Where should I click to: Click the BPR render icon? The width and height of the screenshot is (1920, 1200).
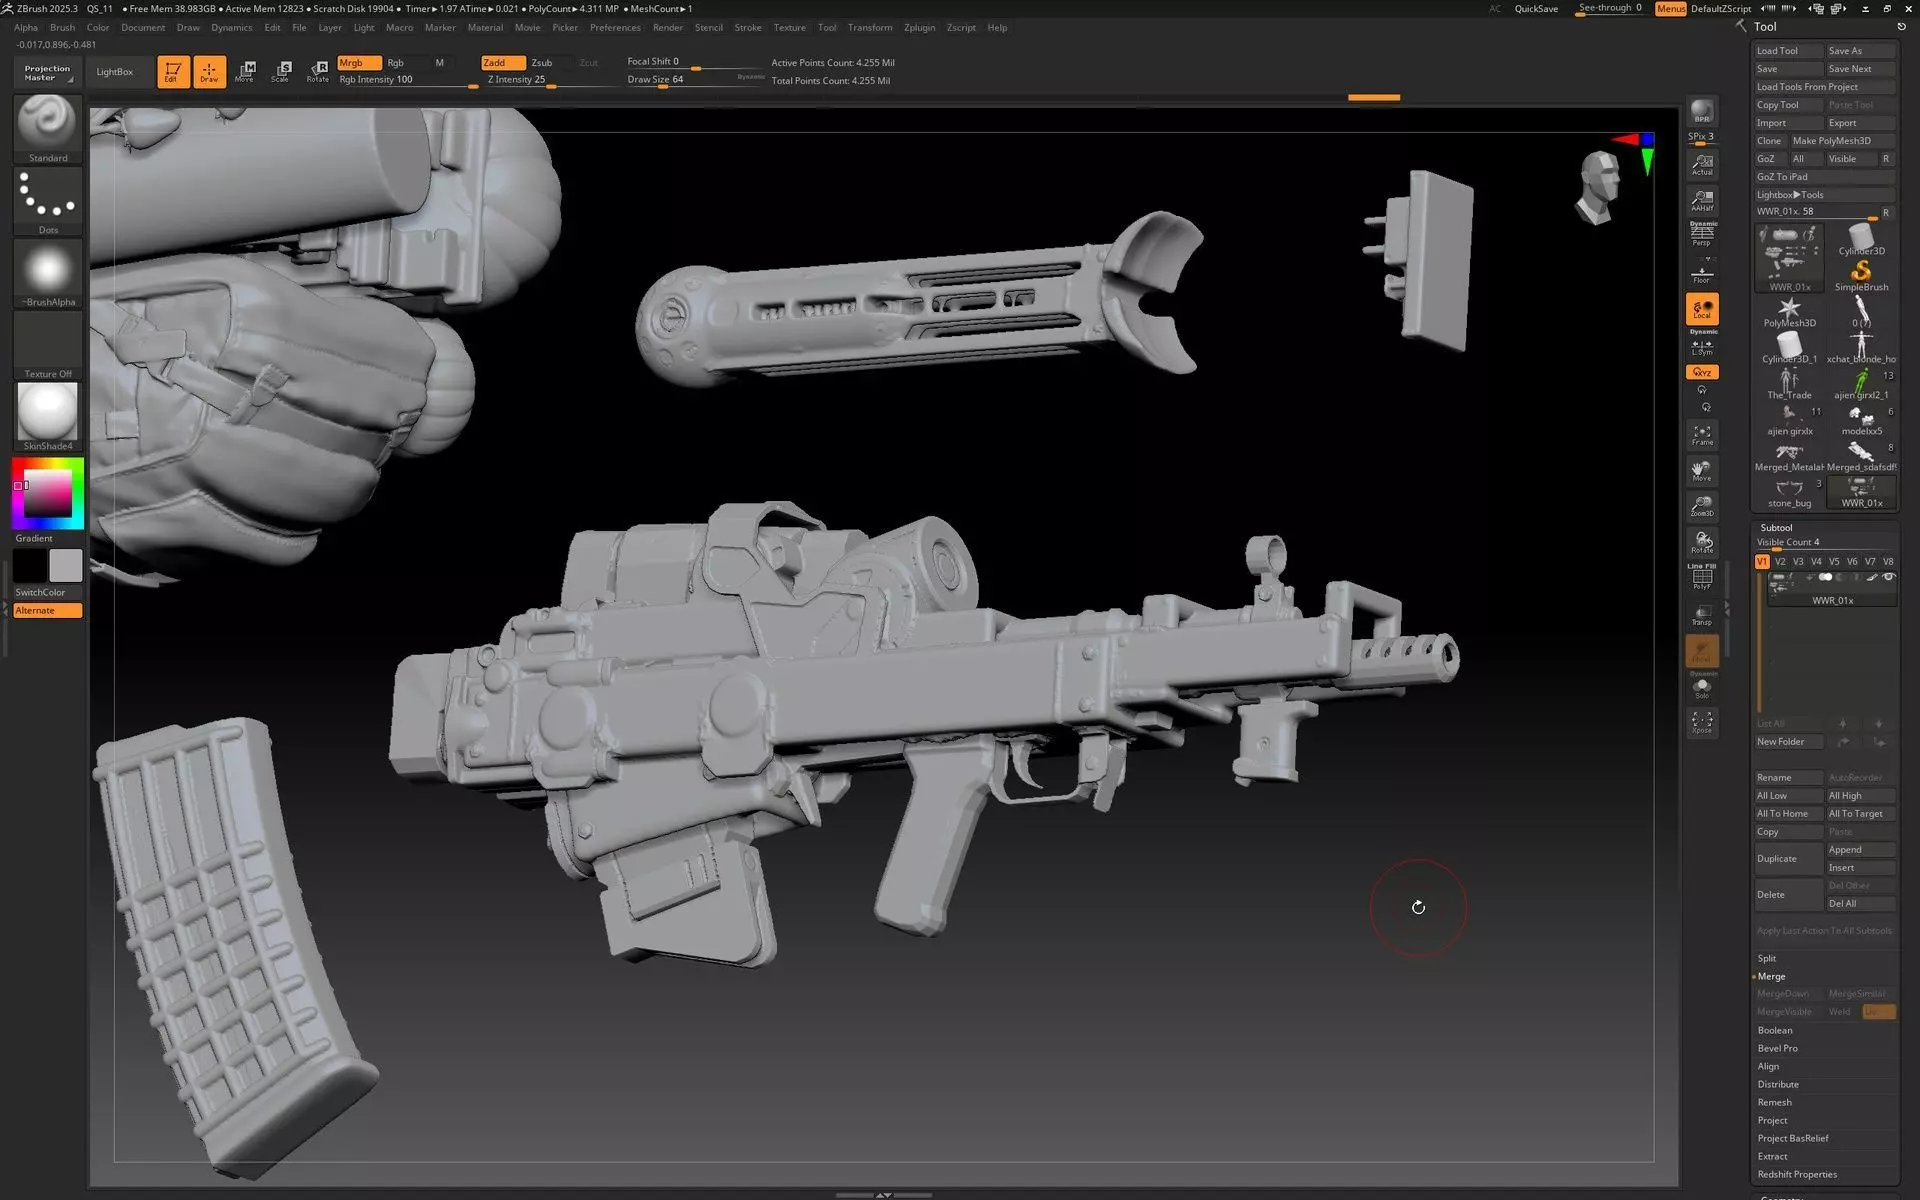click(x=1701, y=111)
